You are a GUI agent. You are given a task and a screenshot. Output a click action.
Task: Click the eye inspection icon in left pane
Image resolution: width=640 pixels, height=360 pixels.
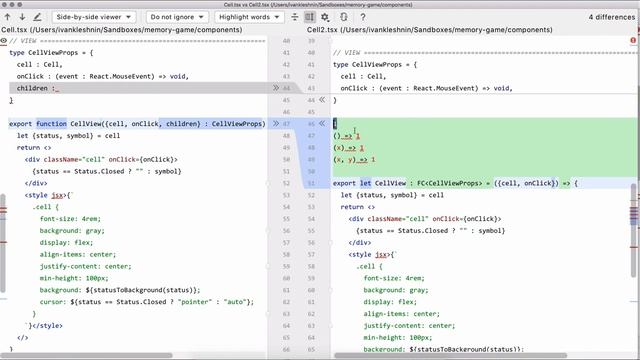pyautogui.click(x=4, y=41)
